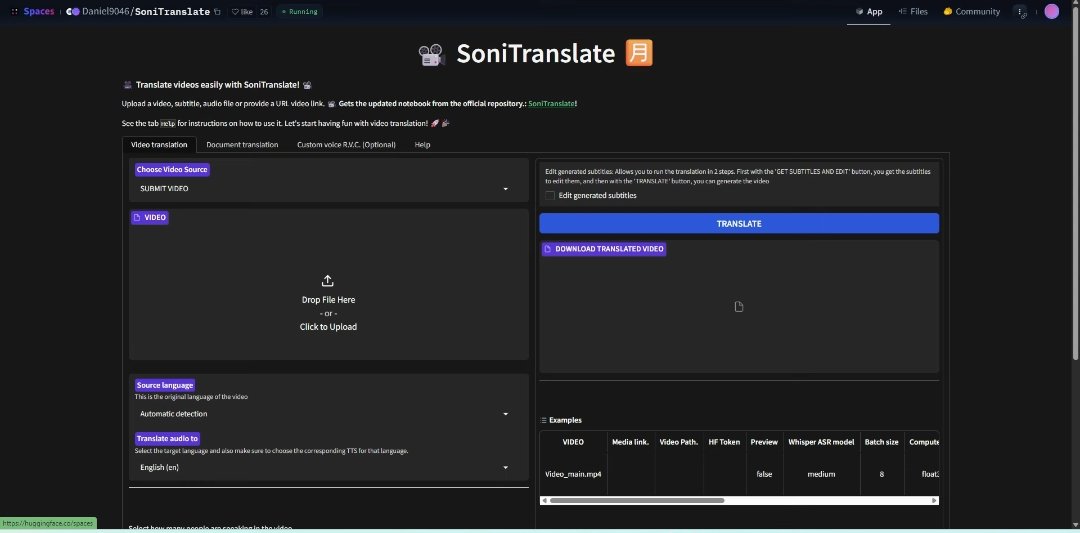
Task: Click the batch size value 8 cell
Action: 882,474
